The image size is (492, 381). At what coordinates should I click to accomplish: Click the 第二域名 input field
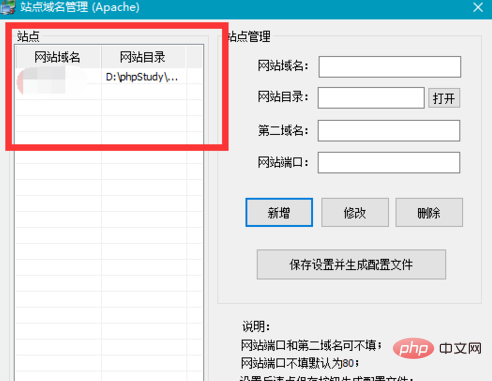[389, 131]
